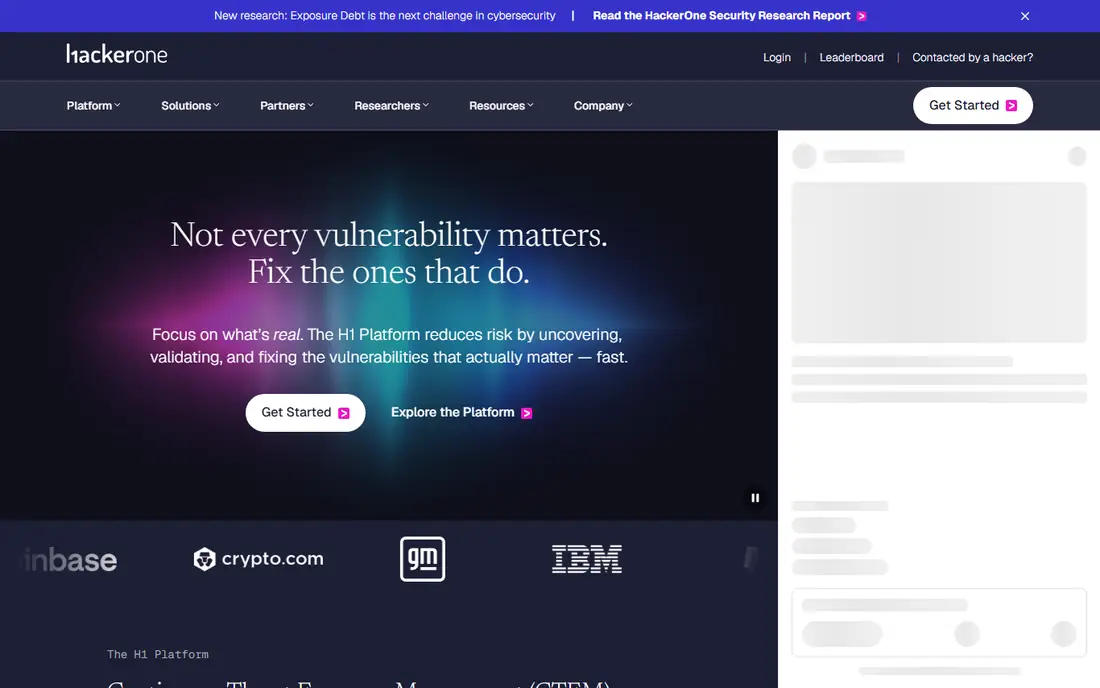Go to the Leaderboard page
The height and width of the screenshot is (688, 1100).
coord(851,58)
